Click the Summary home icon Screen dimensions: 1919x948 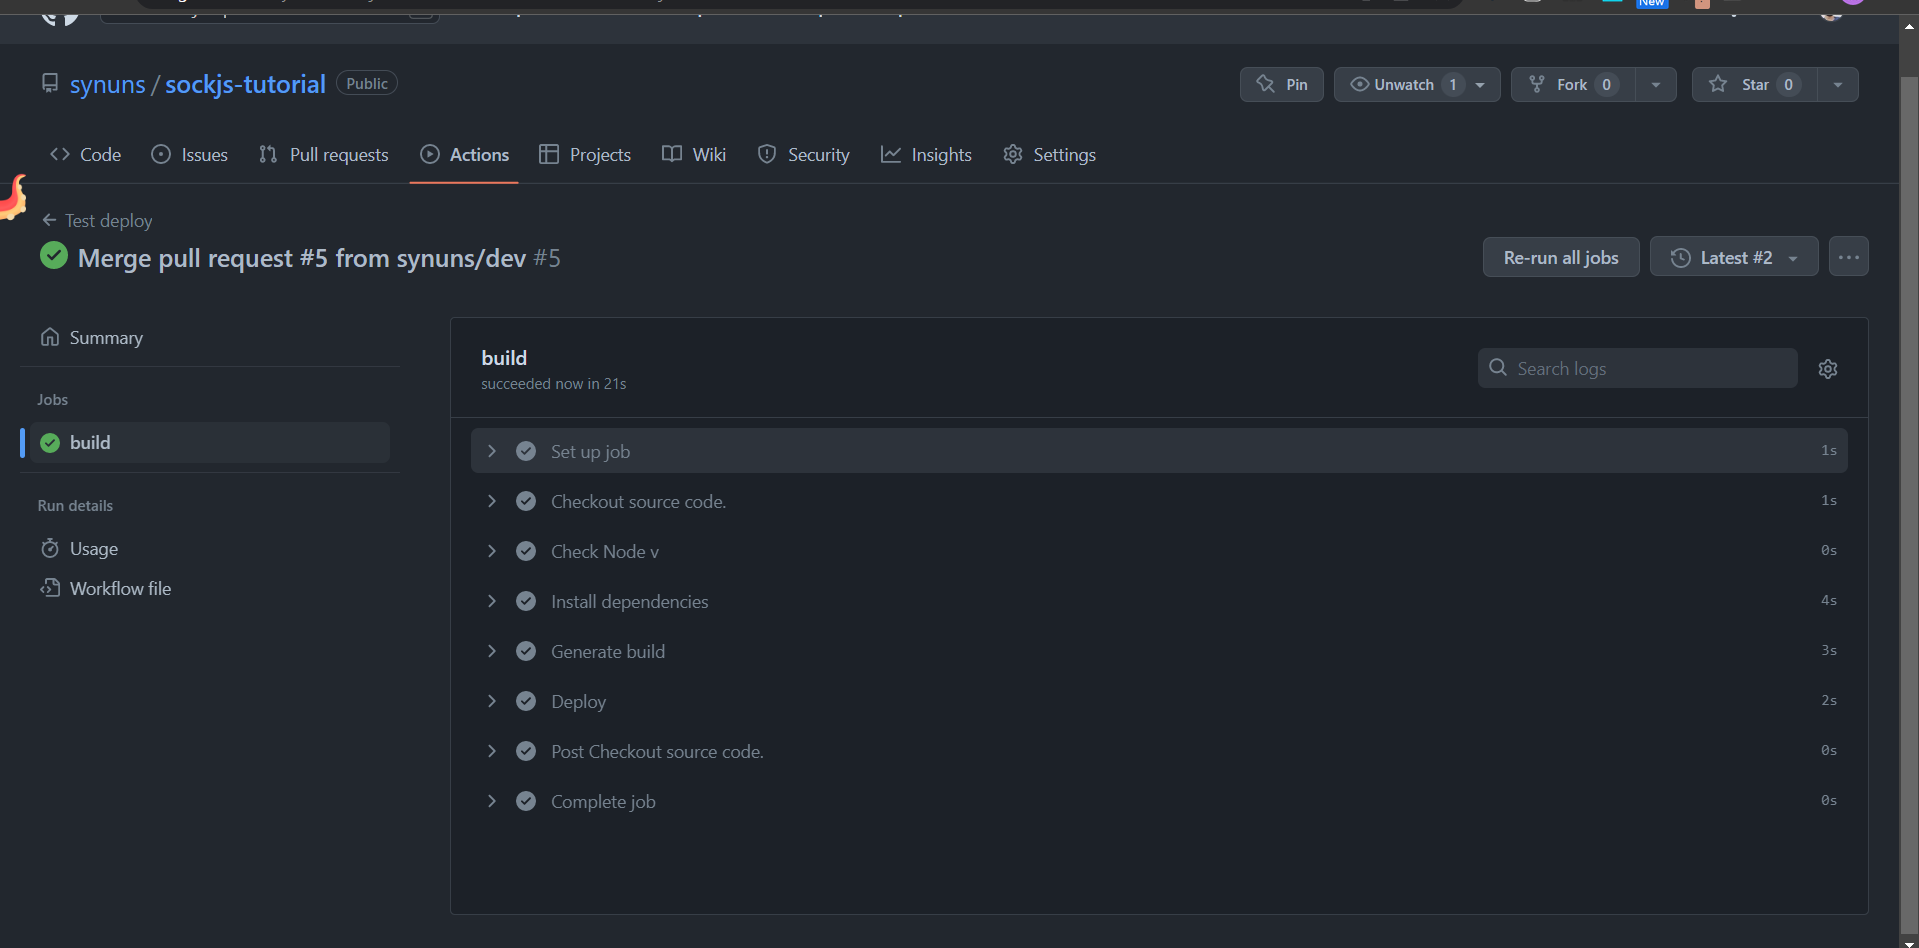(x=50, y=337)
